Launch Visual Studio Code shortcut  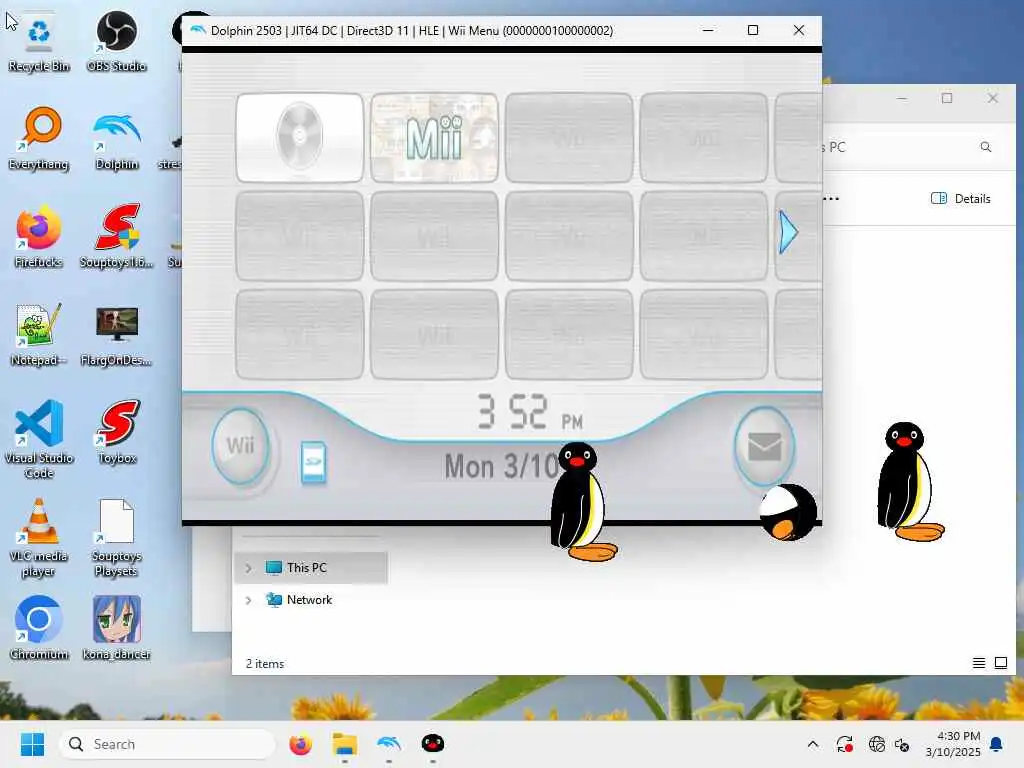(39, 440)
